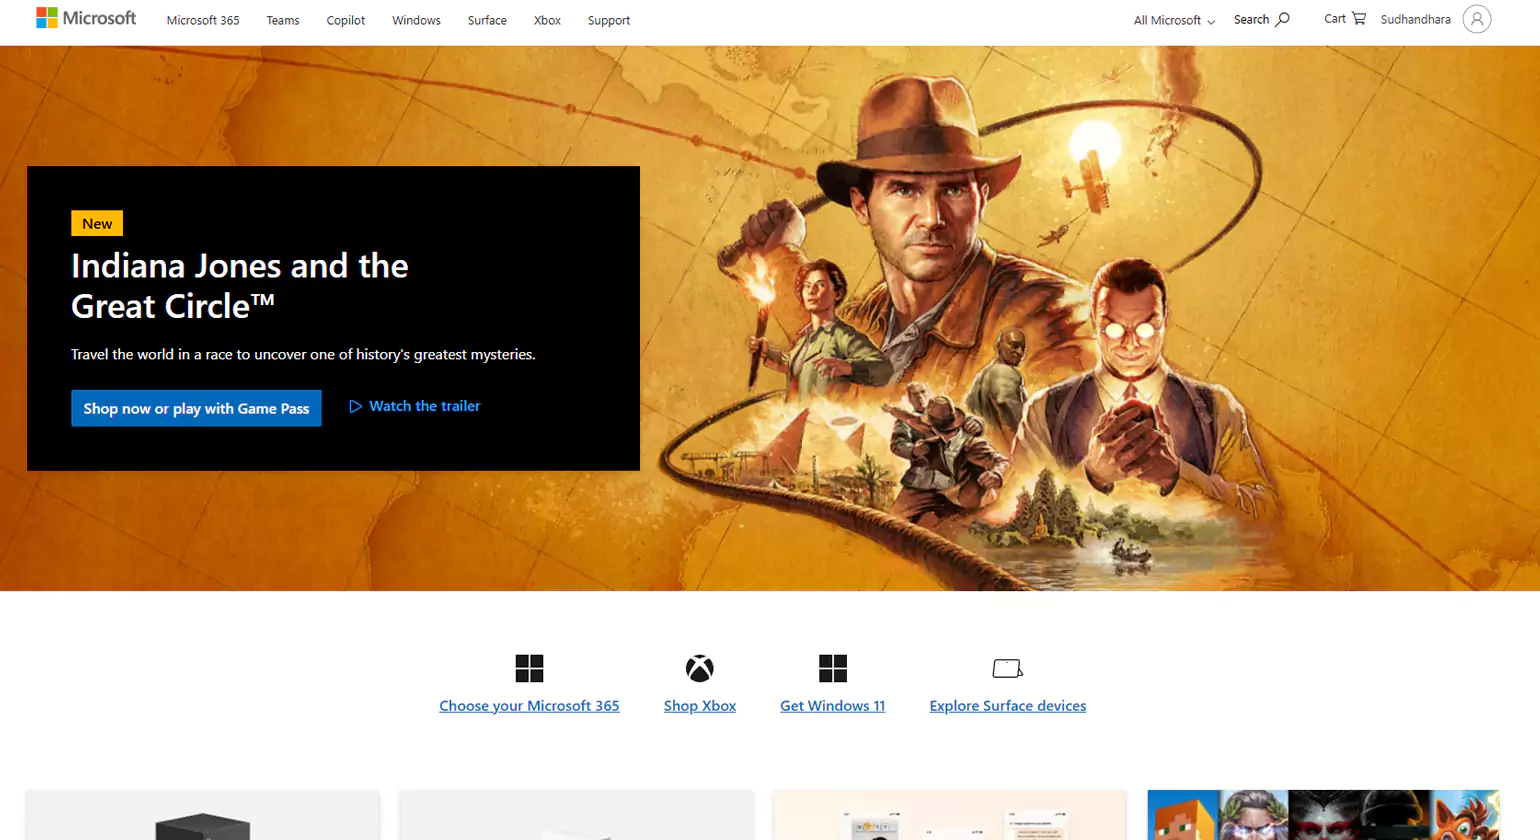Open the Microsoft 365 nav item
The width and height of the screenshot is (1540, 840).
203,20
